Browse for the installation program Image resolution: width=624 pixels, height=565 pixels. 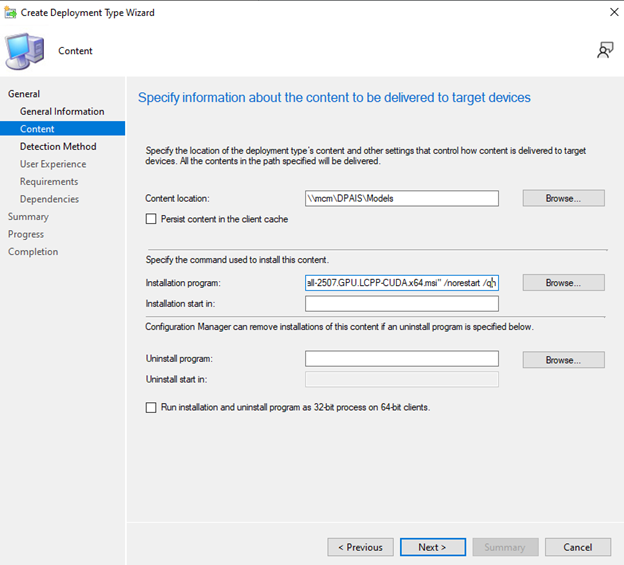point(564,282)
